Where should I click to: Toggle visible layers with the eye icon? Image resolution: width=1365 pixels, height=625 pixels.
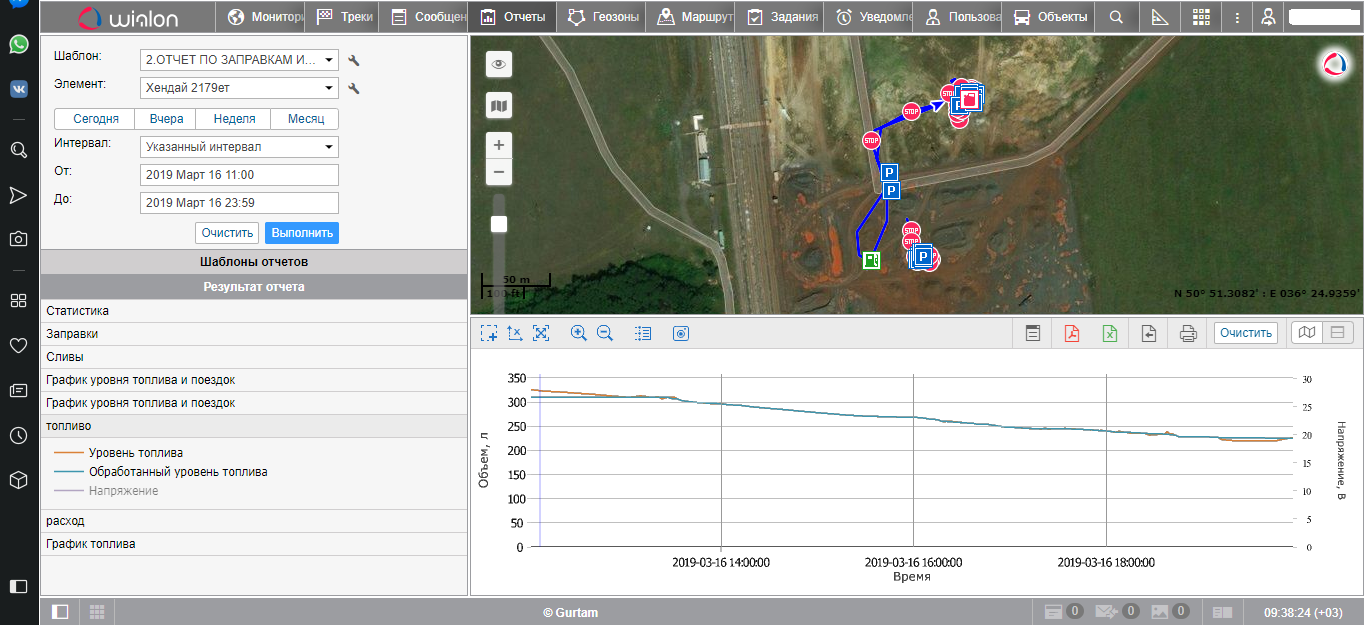point(499,65)
